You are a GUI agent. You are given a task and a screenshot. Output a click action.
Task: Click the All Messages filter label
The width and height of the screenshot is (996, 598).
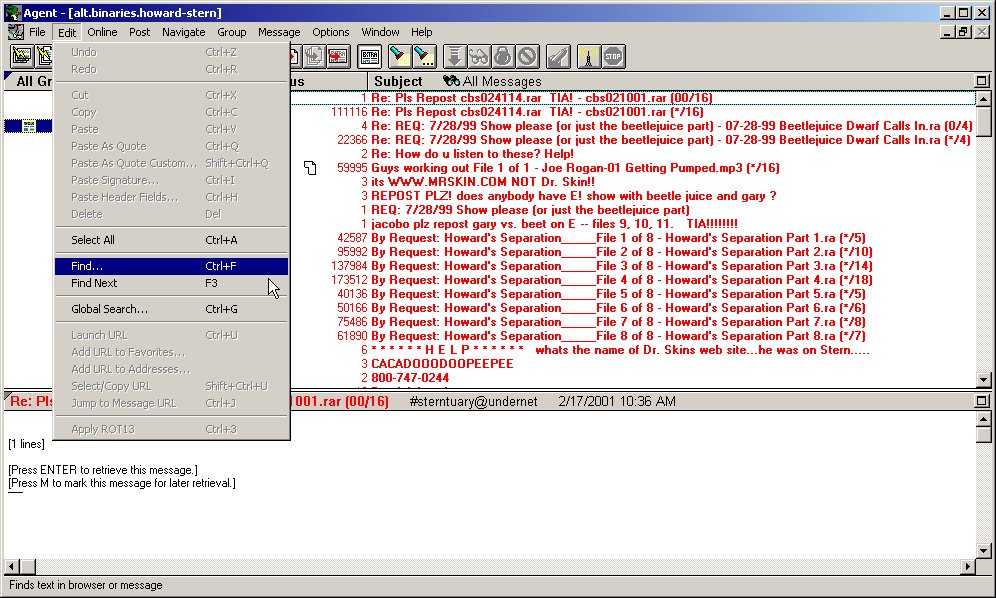pos(502,81)
